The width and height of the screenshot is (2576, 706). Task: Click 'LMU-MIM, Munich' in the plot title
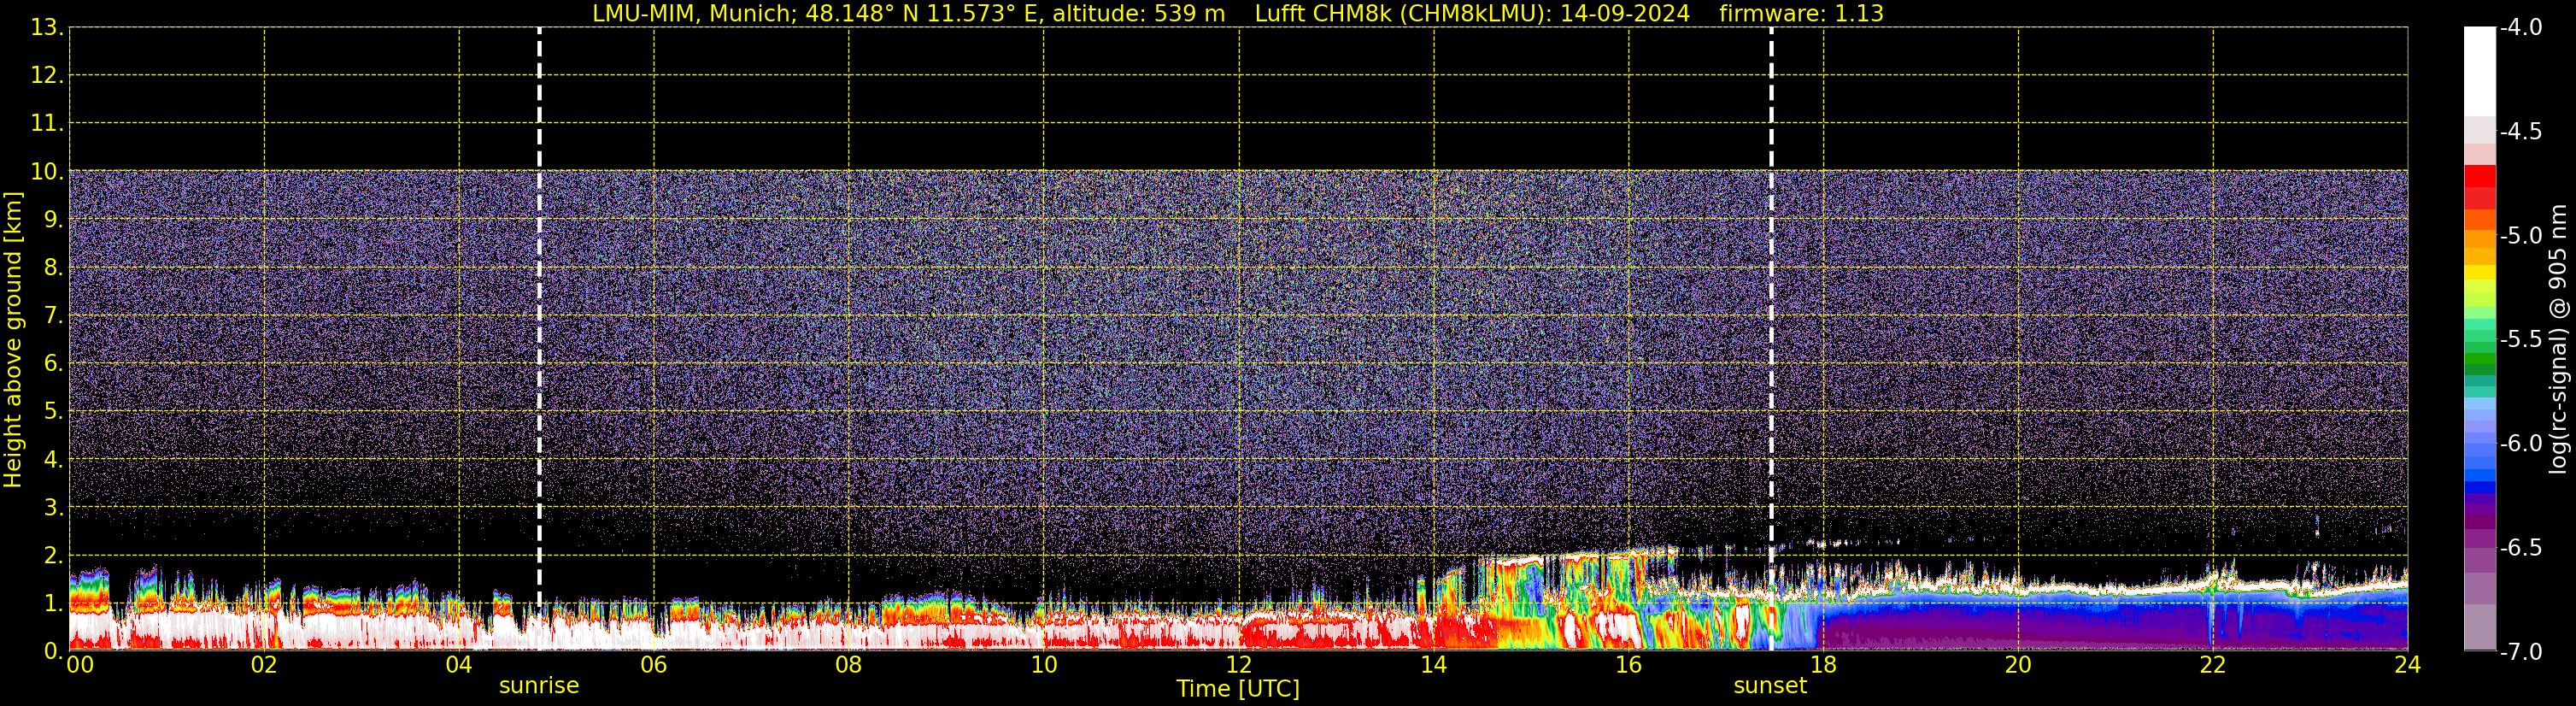(694, 14)
